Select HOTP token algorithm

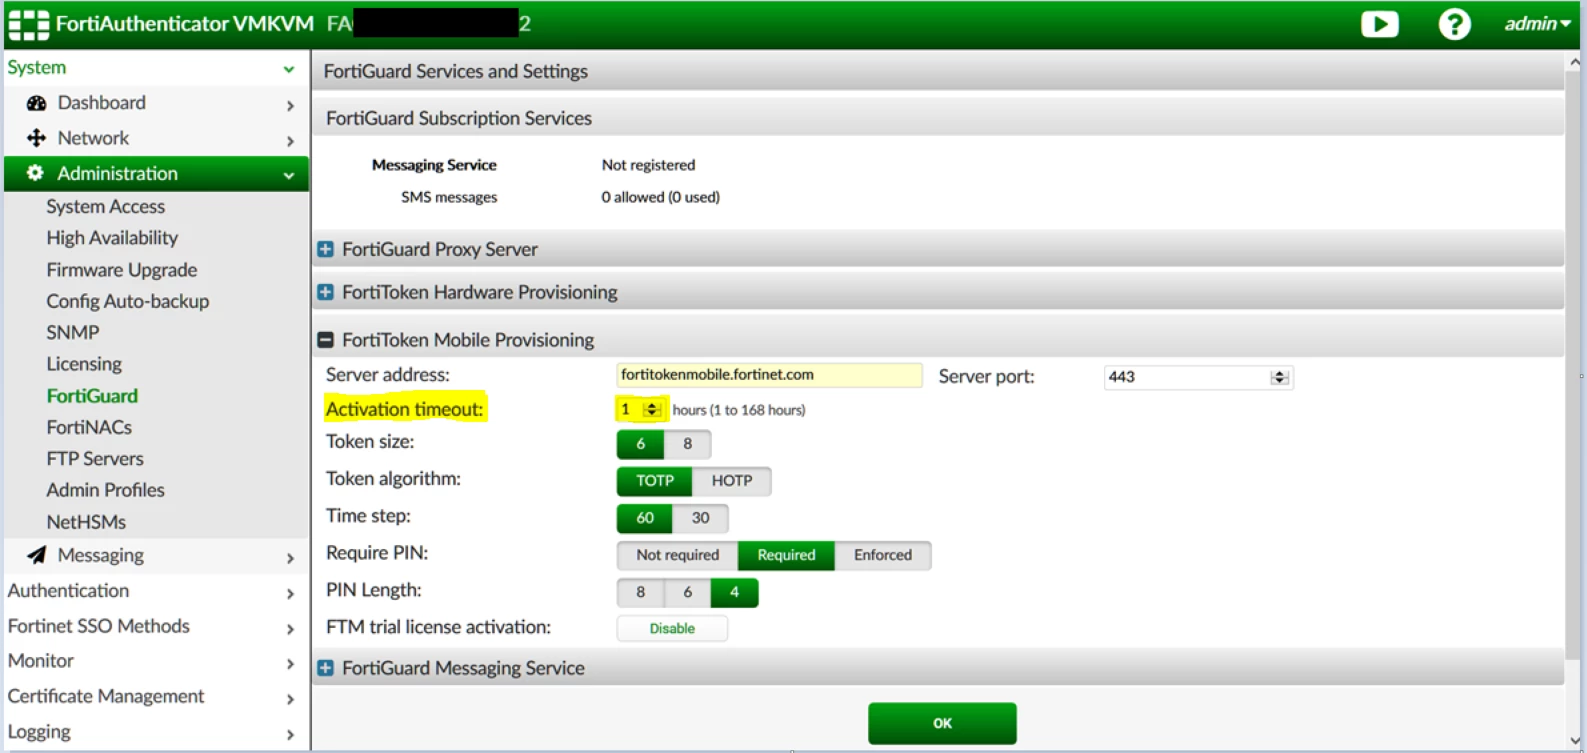click(732, 481)
